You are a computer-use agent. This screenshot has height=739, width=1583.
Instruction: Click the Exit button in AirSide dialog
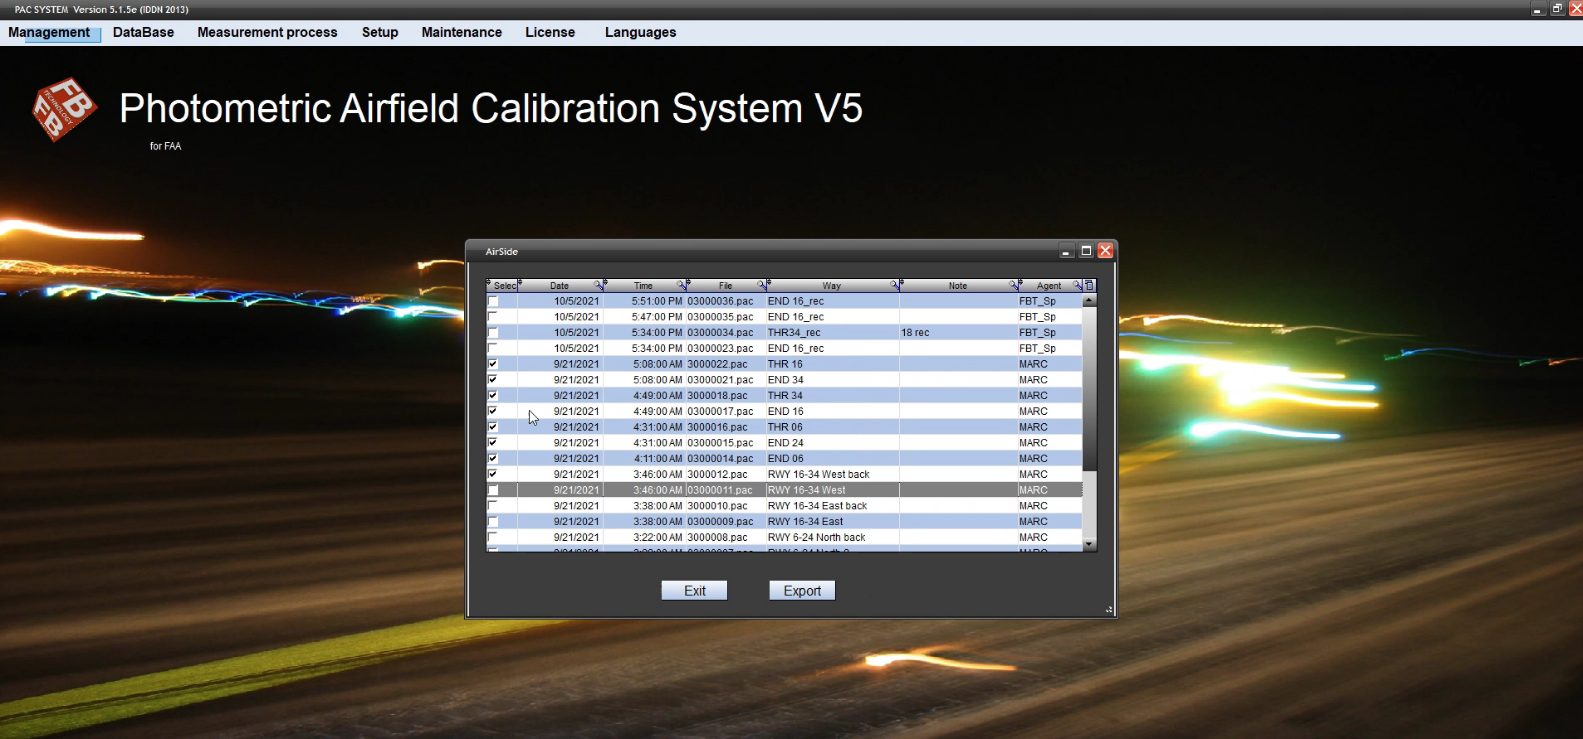(x=694, y=591)
